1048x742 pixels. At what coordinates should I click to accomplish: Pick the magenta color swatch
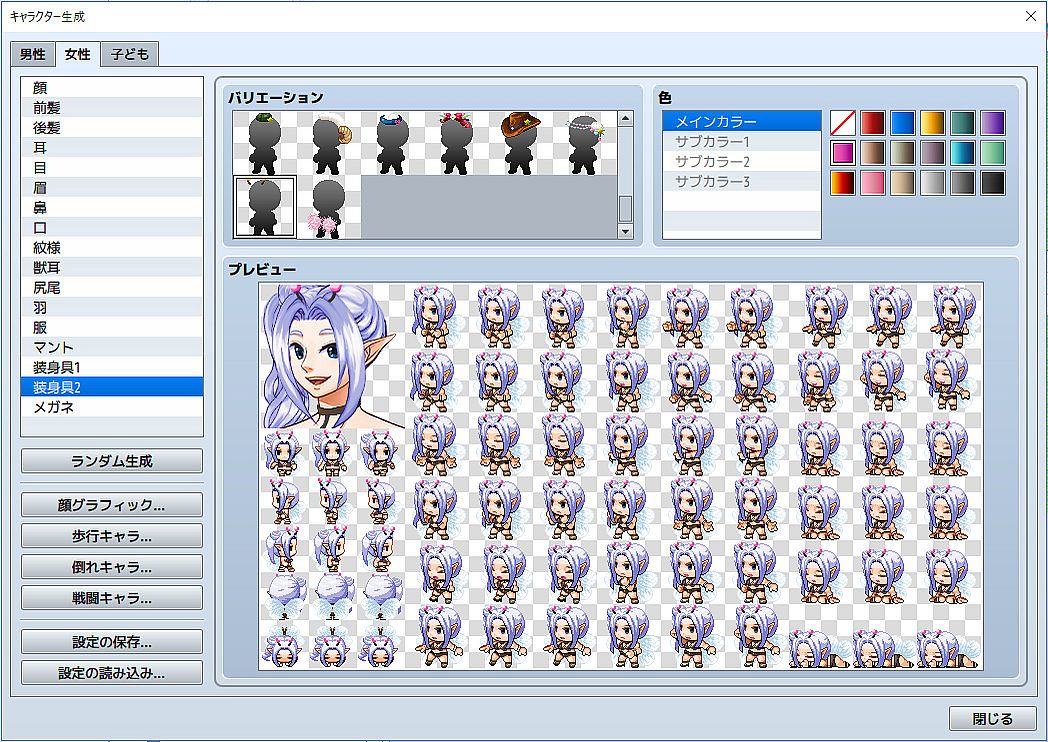click(x=843, y=153)
